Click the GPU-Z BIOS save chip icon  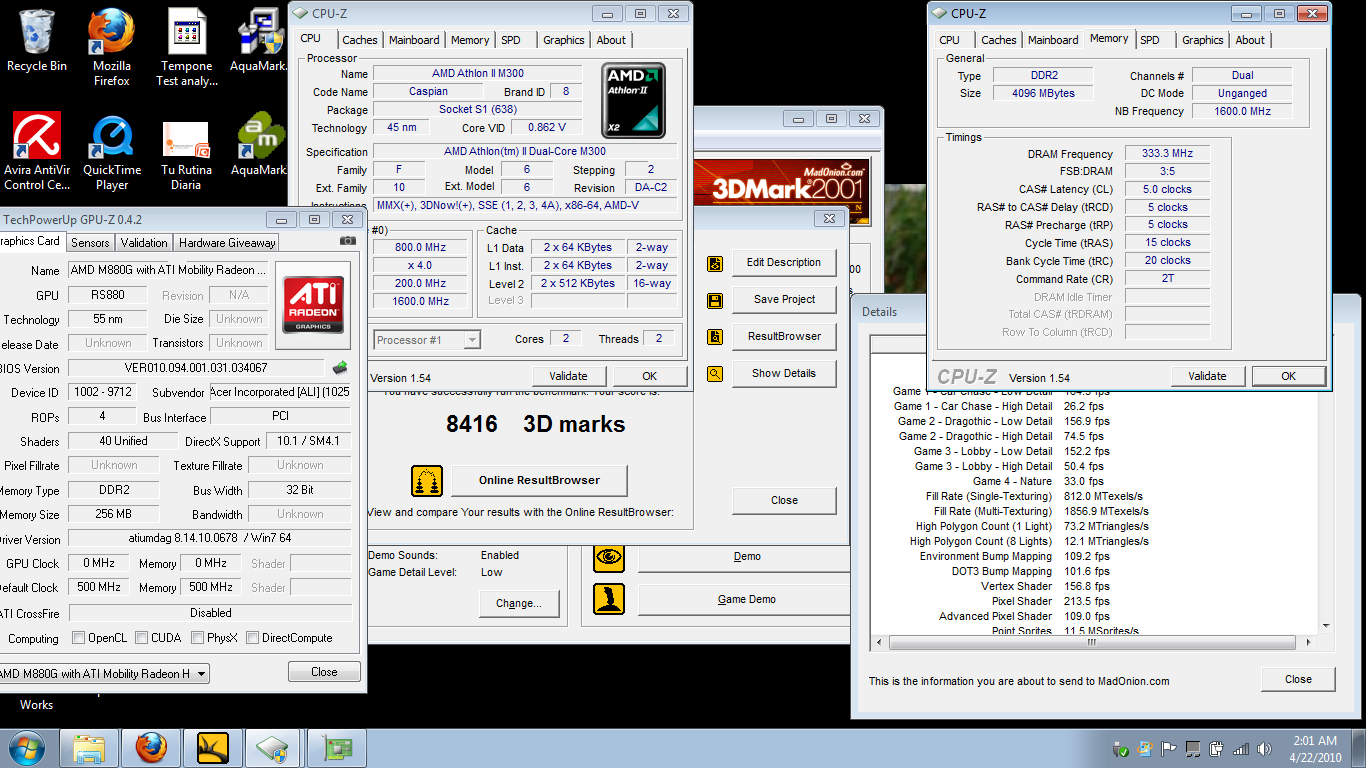tap(340, 368)
